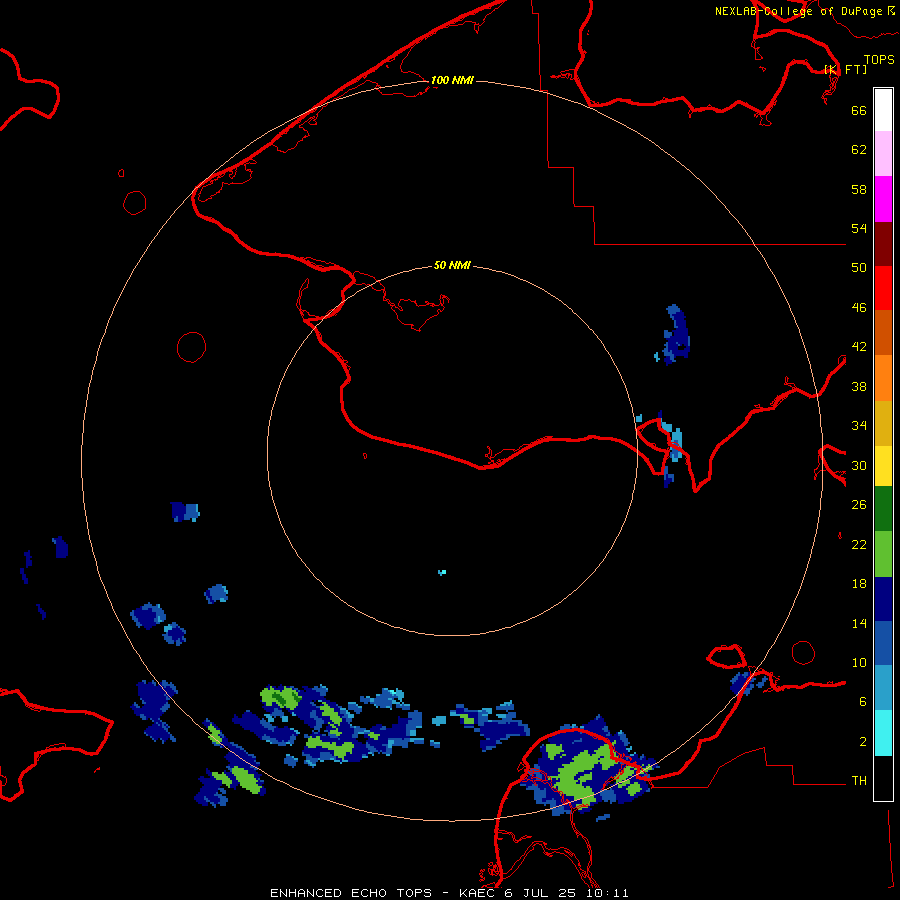Image resolution: width=900 pixels, height=900 pixels.
Task: Click the "50 NMI" range ring label
Action: pos(452,265)
